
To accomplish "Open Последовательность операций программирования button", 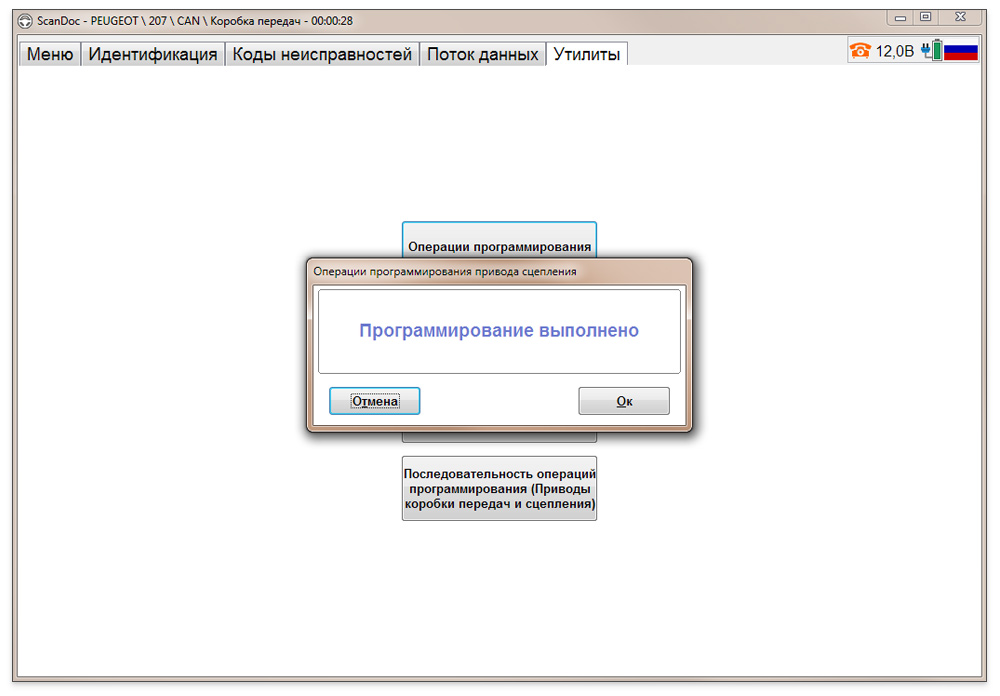I will pos(499,489).
